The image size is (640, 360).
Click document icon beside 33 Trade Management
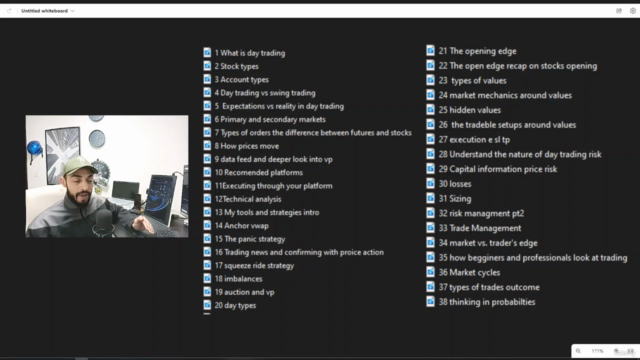431,227
